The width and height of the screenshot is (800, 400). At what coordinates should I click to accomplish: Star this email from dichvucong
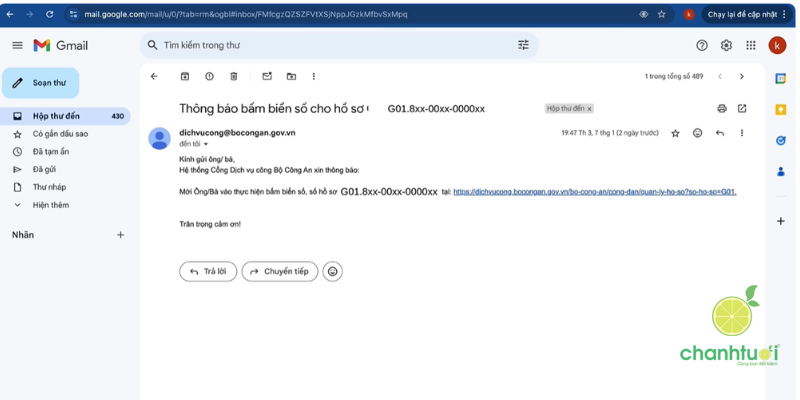(675, 133)
